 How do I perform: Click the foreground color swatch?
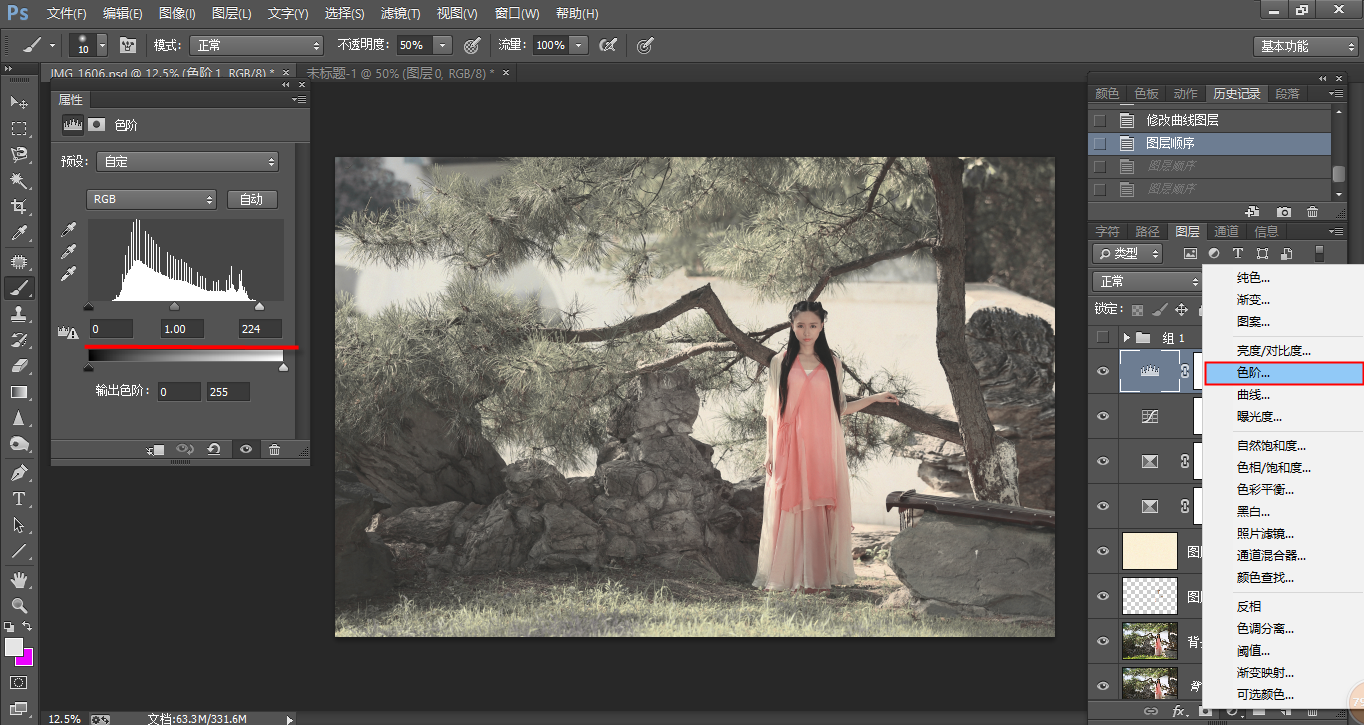pos(14,647)
